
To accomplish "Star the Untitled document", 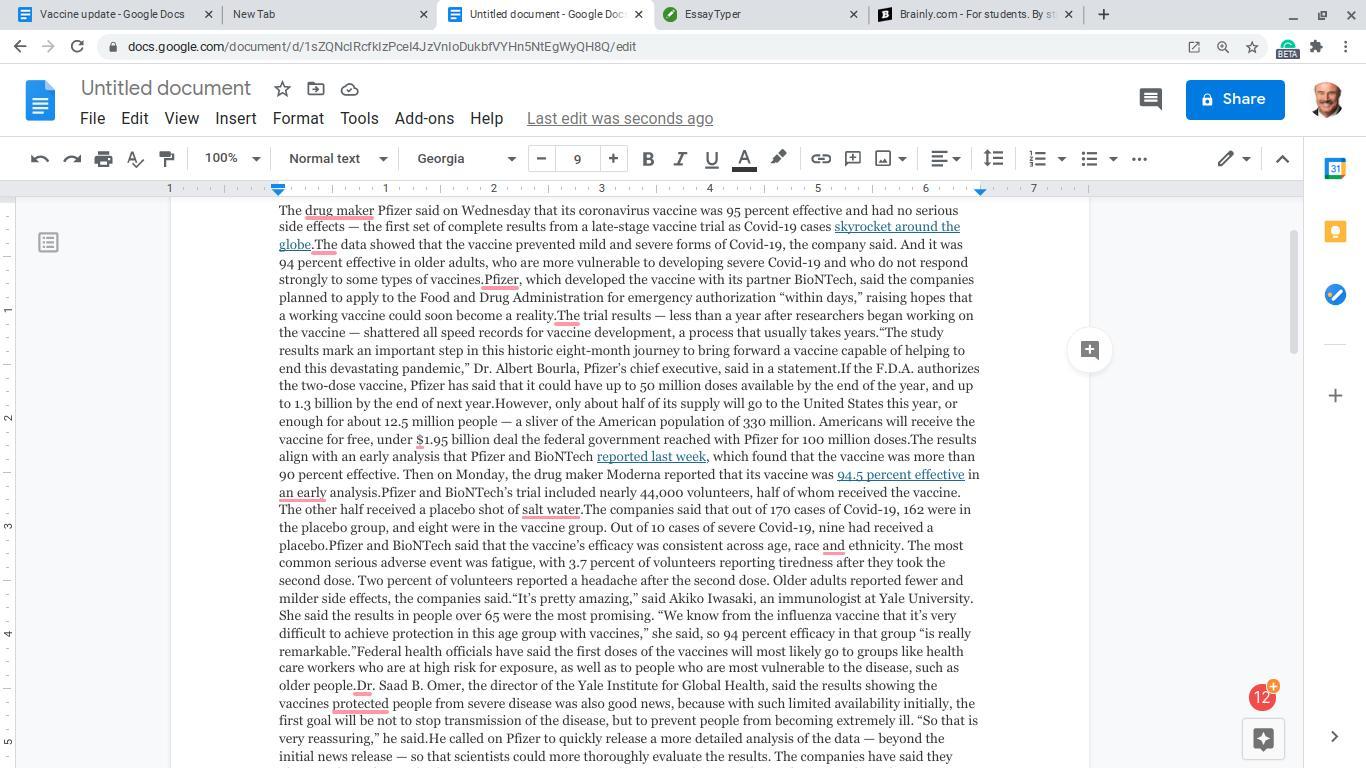I will tap(282, 89).
